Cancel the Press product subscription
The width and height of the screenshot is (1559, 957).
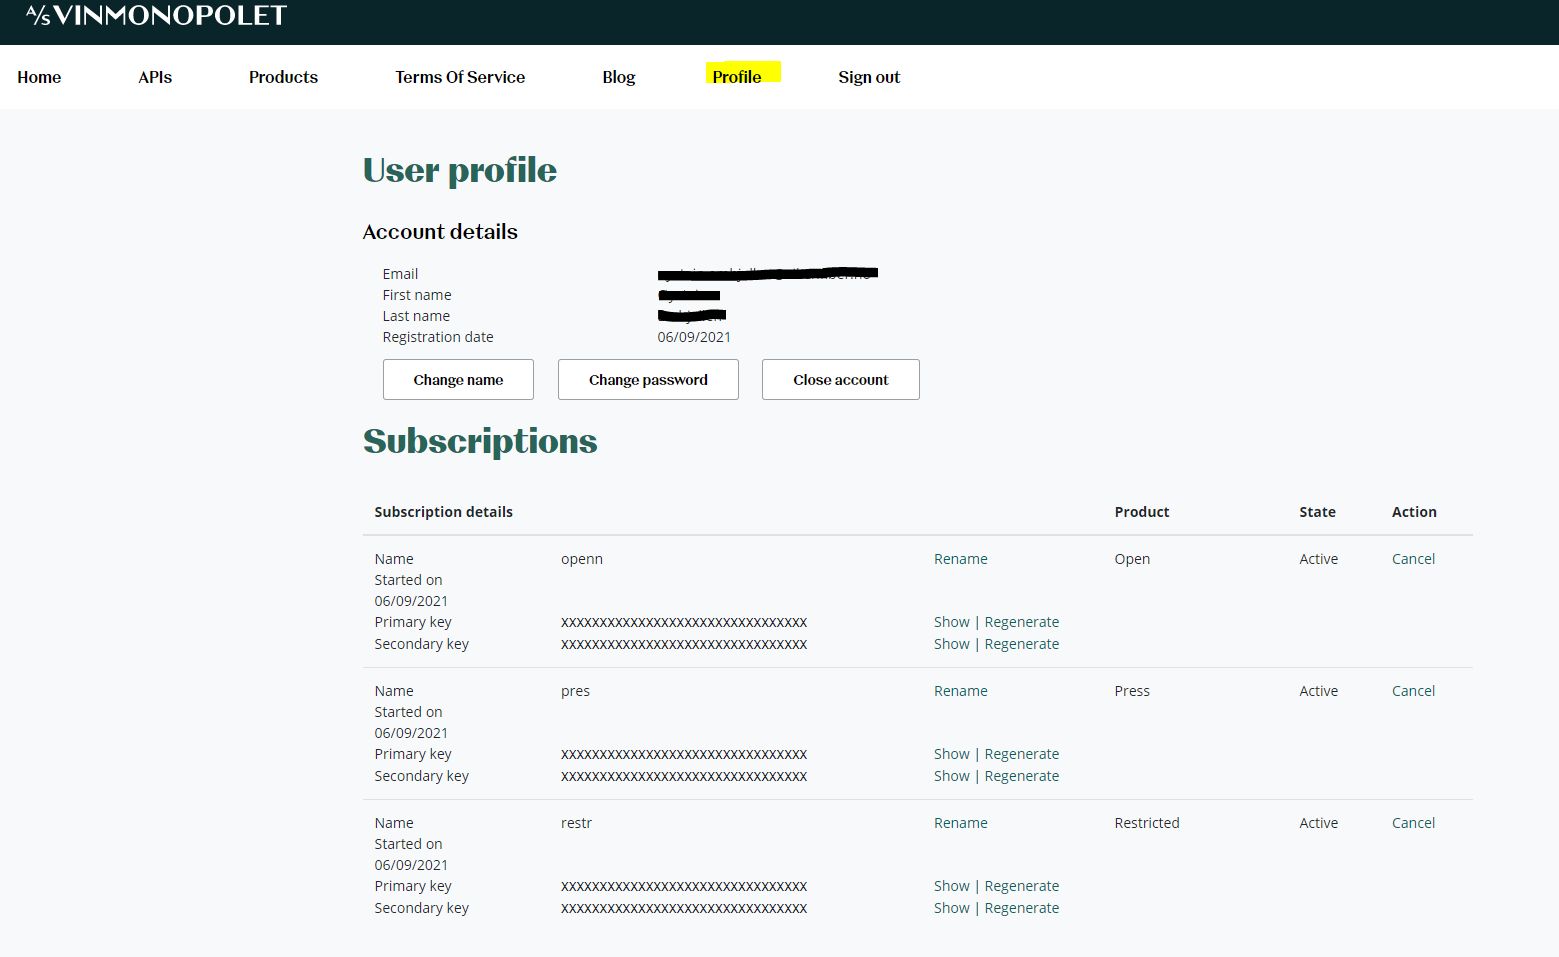point(1413,691)
